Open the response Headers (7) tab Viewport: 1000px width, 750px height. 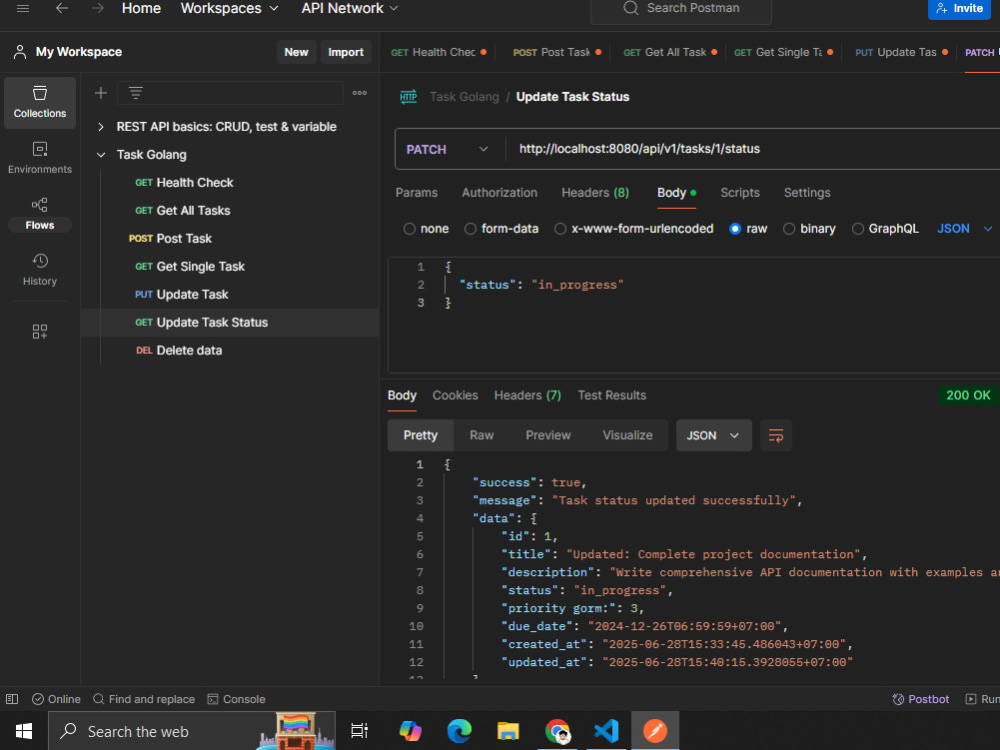527,395
